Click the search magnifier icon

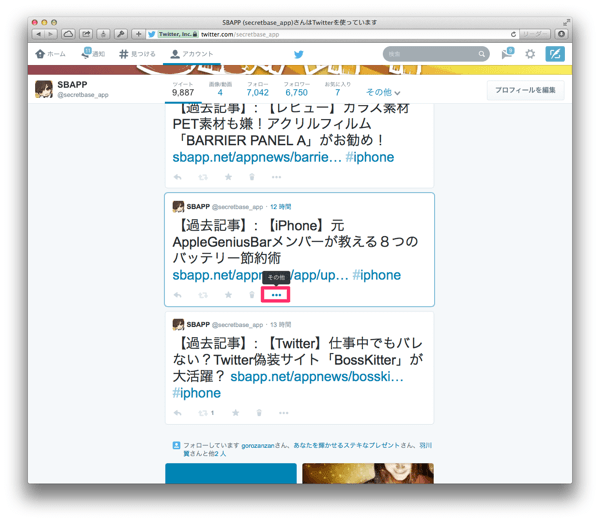(x=482, y=54)
